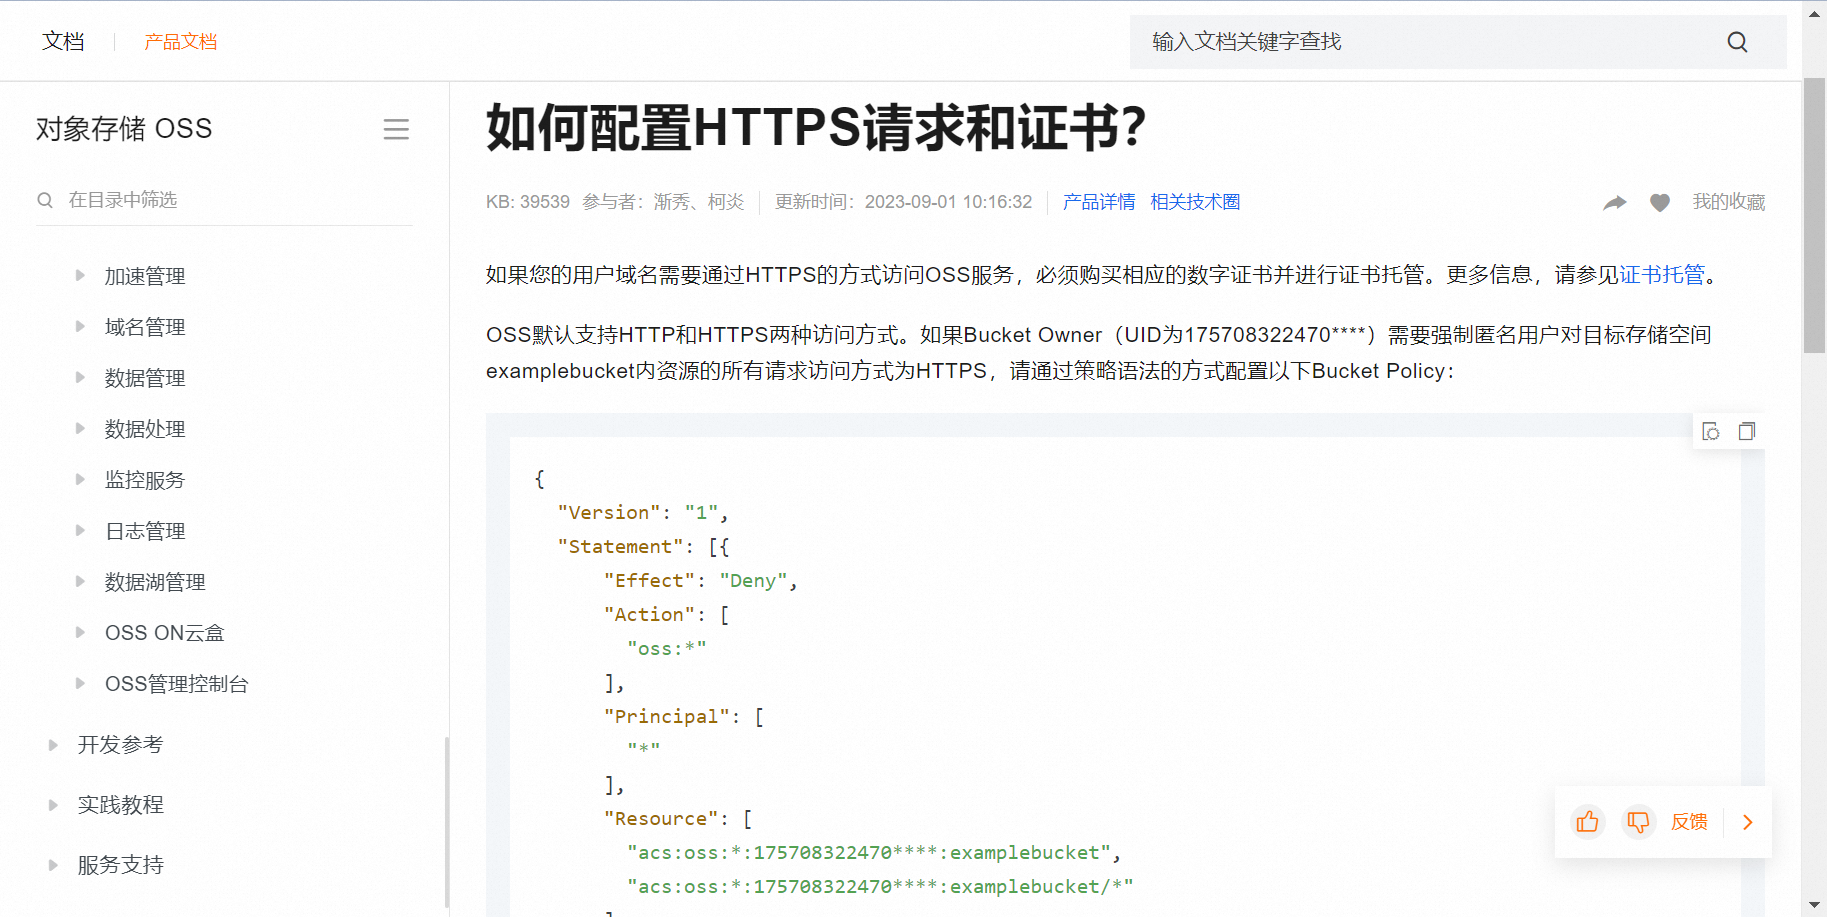Click the heart favorite icon
The width and height of the screenshot is (1827, 917).
click(x=1660, y=203)
